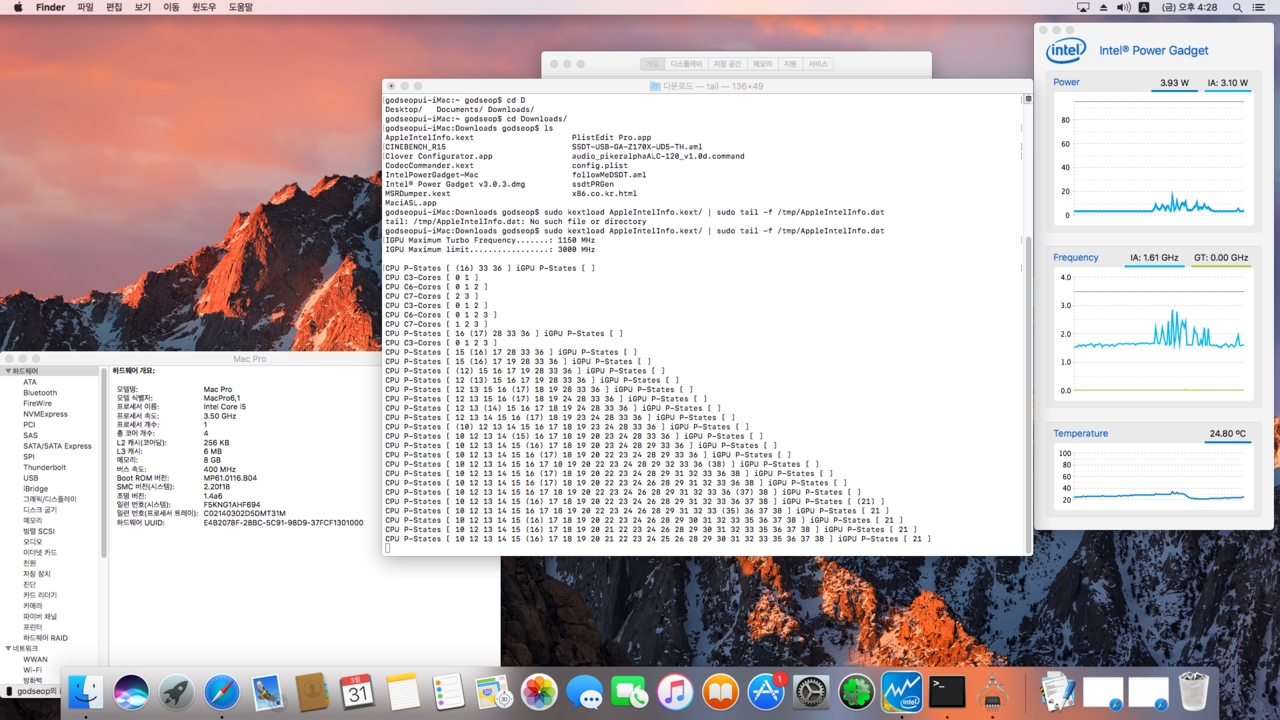Open Intel Power Gadget Dock icon
Screen dimensions: 1280x720
click(x=902, y=692)
